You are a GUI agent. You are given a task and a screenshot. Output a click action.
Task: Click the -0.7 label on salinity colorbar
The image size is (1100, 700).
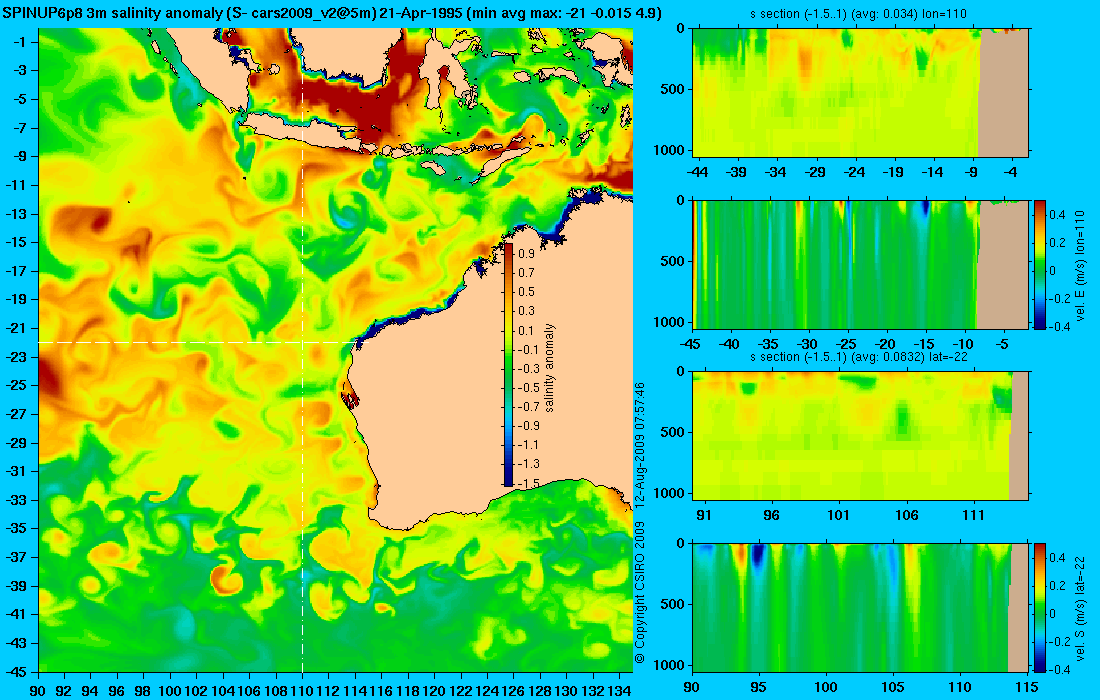pyautogui.click(x=527, y=406)
